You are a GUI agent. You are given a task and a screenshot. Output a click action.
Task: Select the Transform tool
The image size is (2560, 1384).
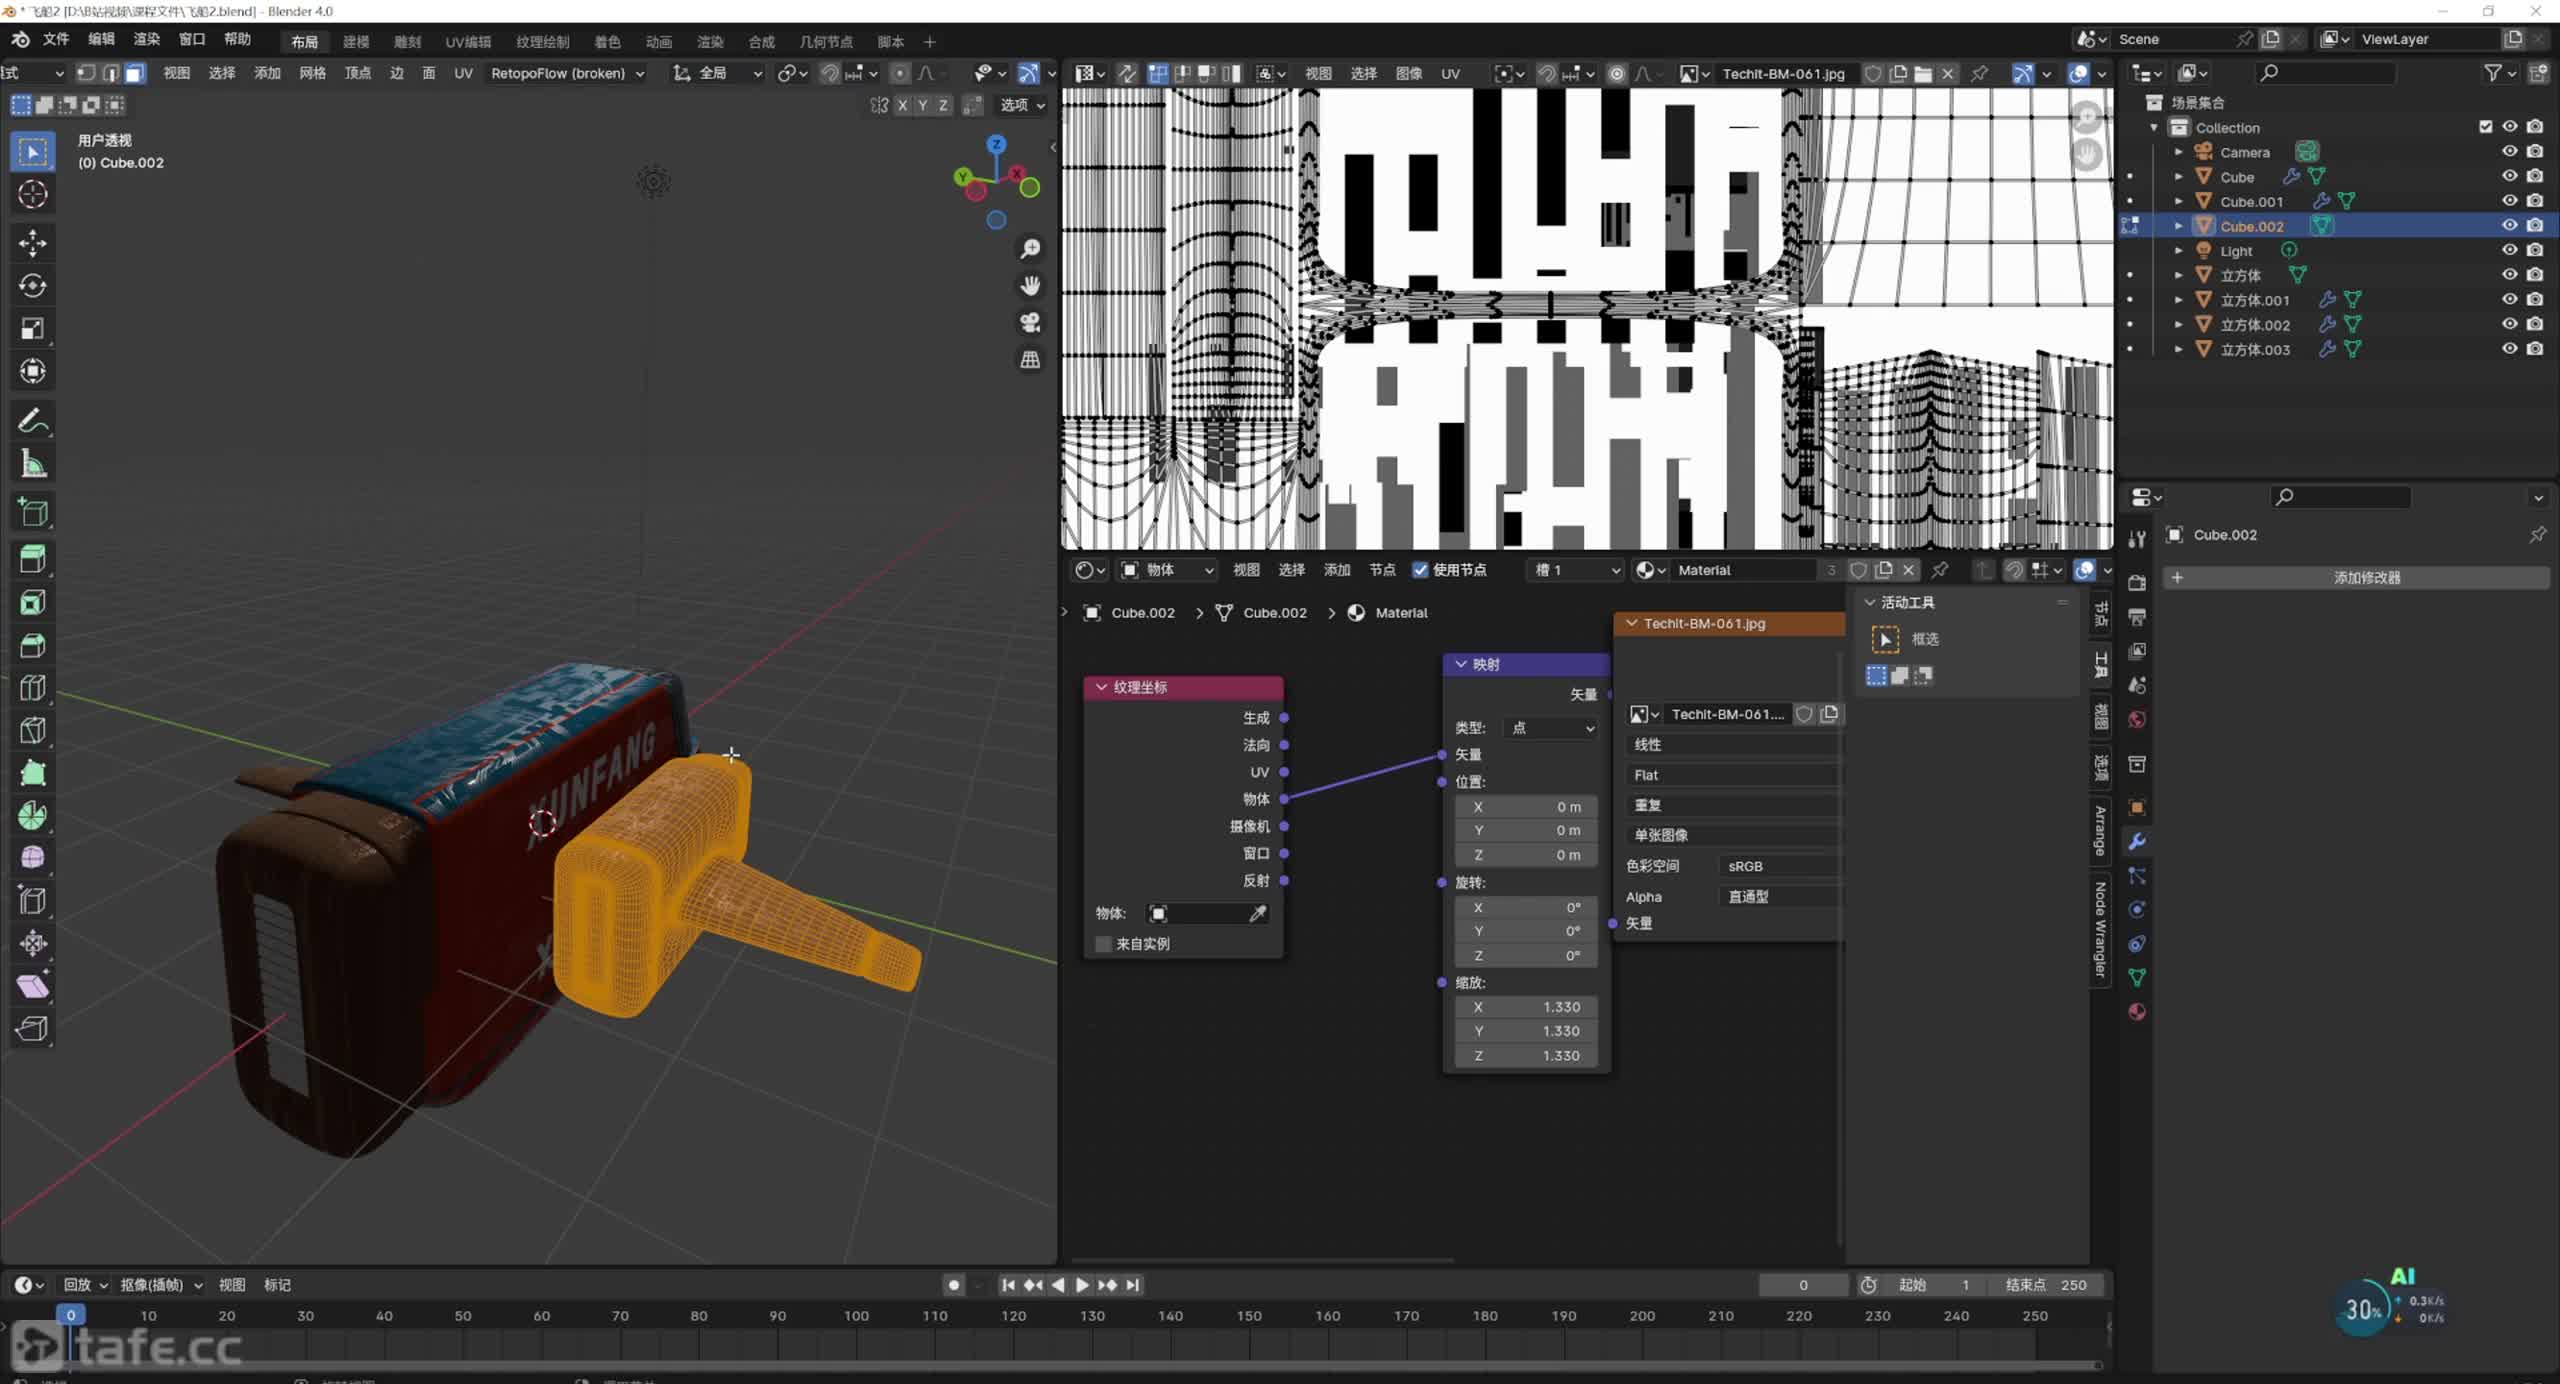click(32, 371)
